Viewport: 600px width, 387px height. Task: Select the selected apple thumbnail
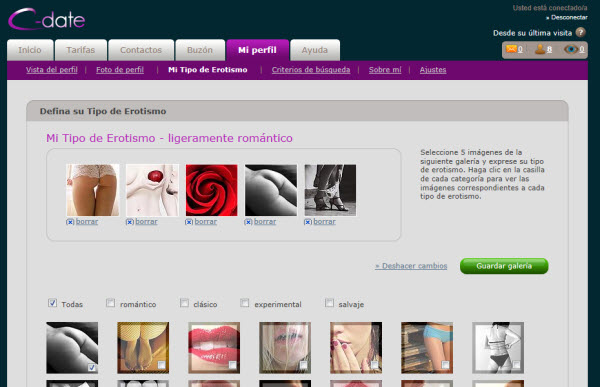(152, 190)
